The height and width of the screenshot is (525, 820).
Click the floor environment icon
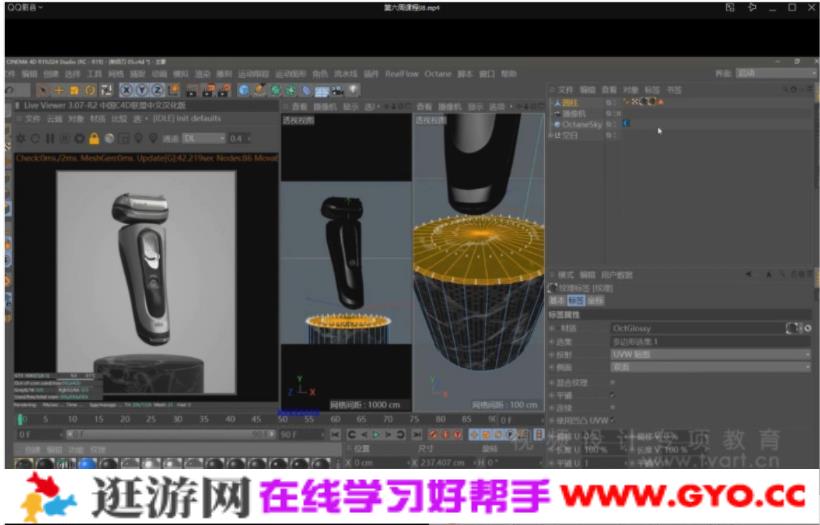pyautogui.click(x=322, y=90)
